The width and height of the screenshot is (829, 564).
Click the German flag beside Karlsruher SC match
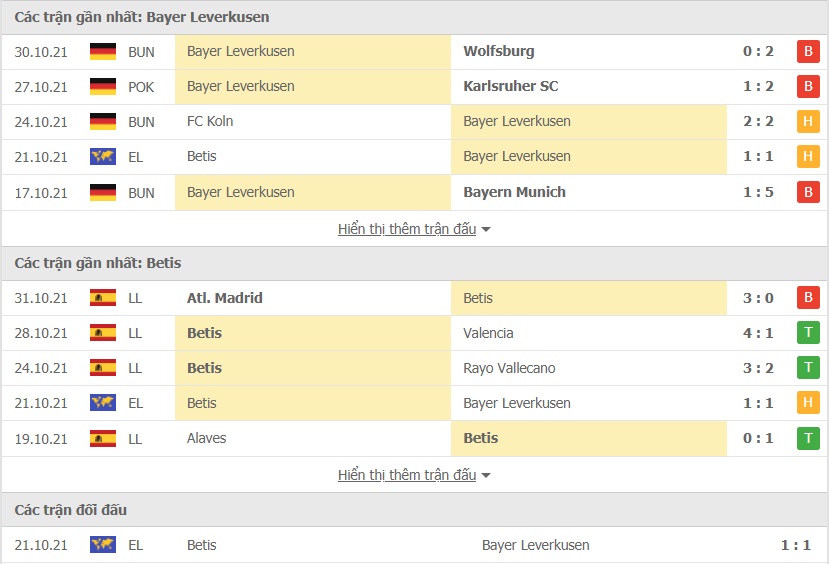(103, 87)
